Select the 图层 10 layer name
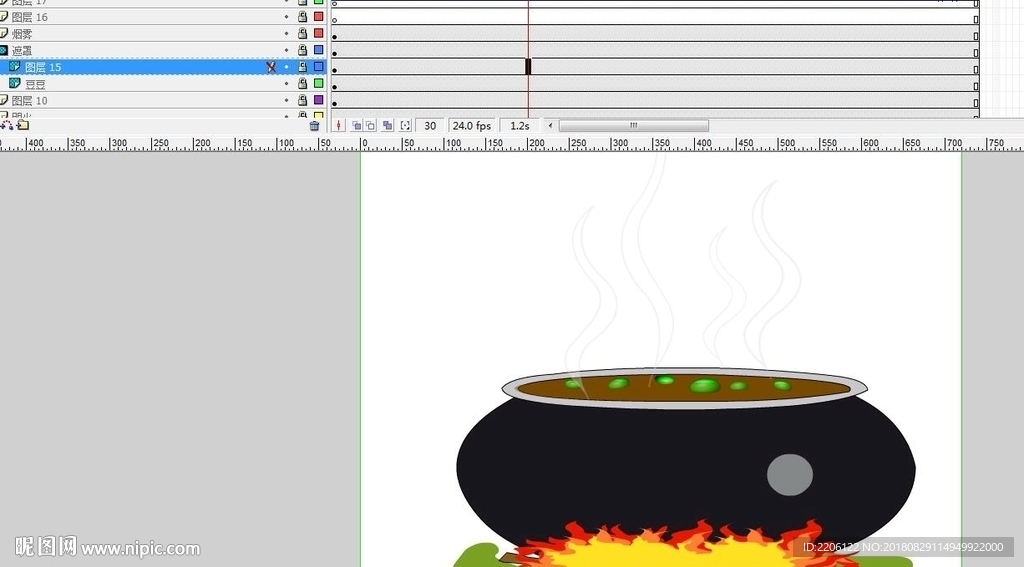This screenshot has width=1024, height=567. pos(29,101)
